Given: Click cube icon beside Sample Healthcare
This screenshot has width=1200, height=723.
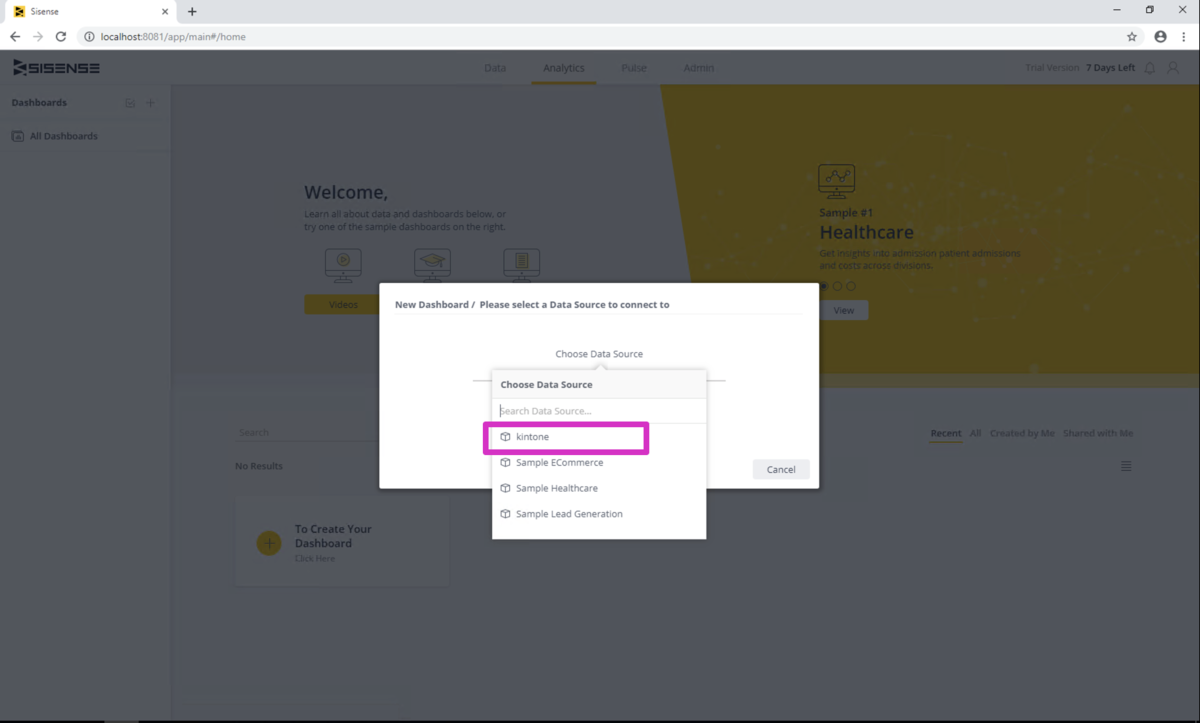Looking at the screenshot, I should pyautogui.click(x=506, y=488).
